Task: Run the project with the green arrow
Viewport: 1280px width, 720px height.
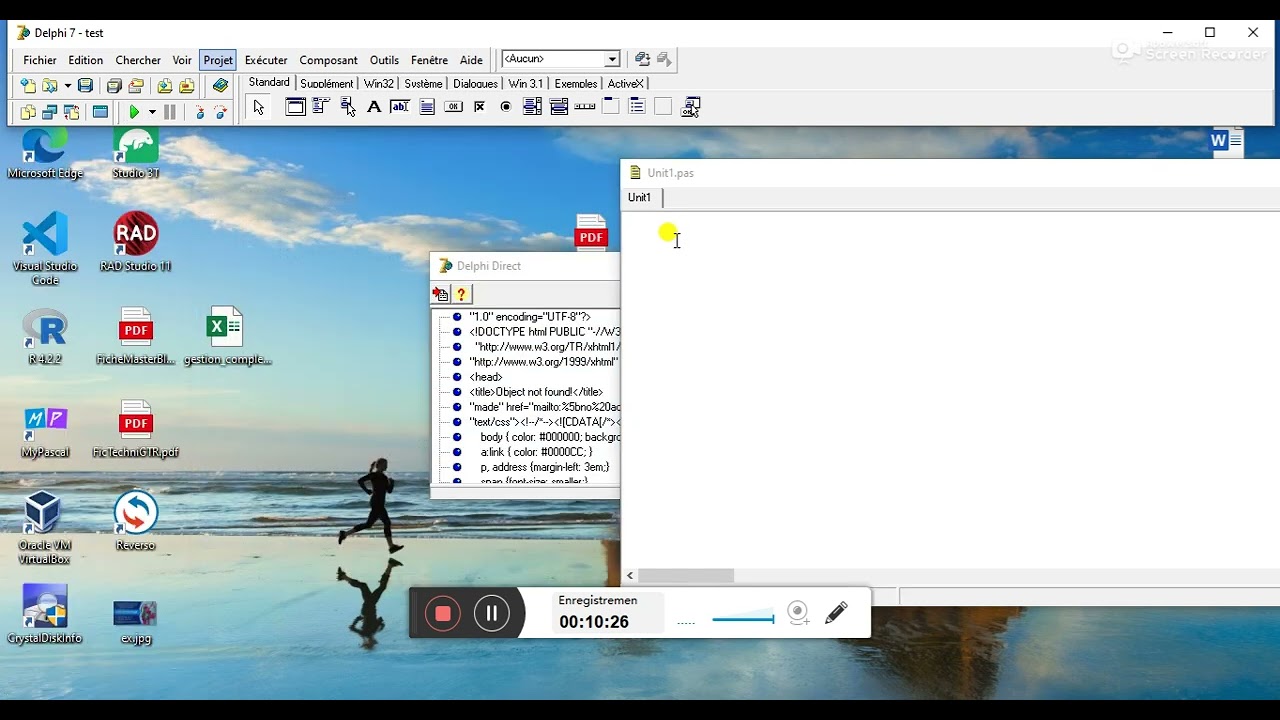Action: point(134,112)
